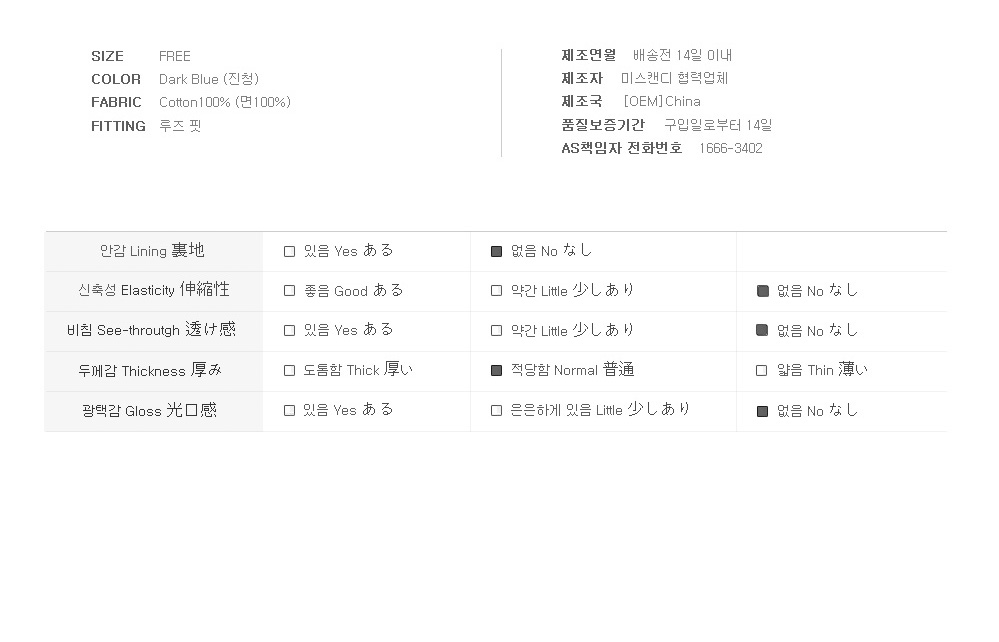Click the AS phone number 1666-3402

pyautogui.click(x=731, y=148)
